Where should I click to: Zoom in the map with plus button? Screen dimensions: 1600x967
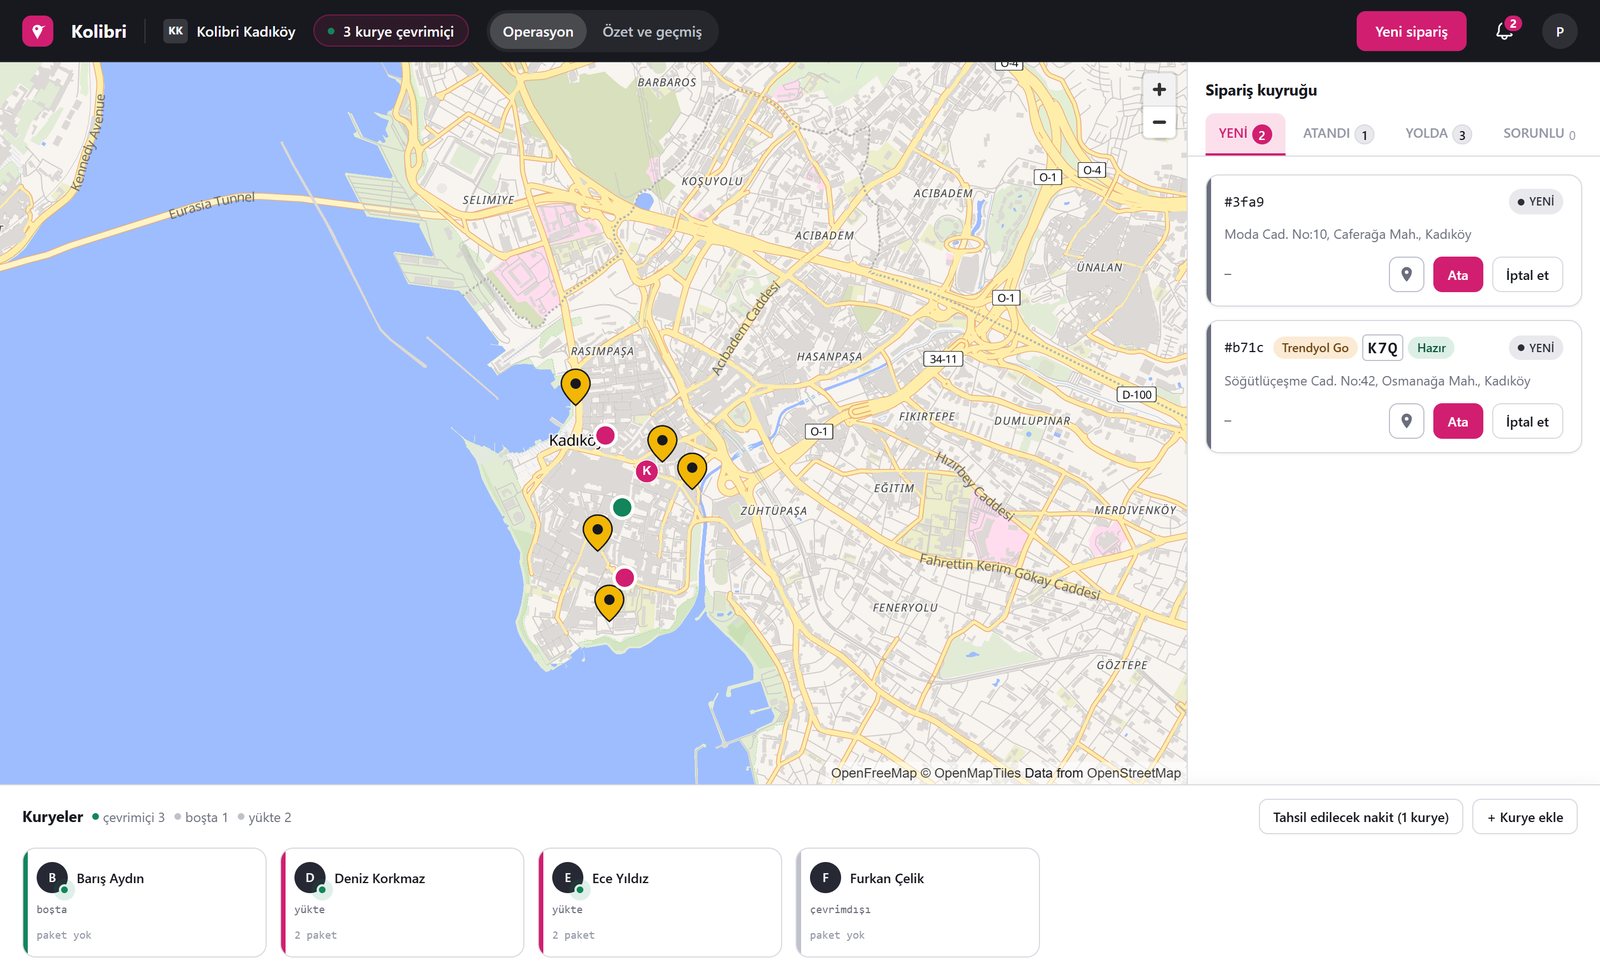pos(1159,89)
